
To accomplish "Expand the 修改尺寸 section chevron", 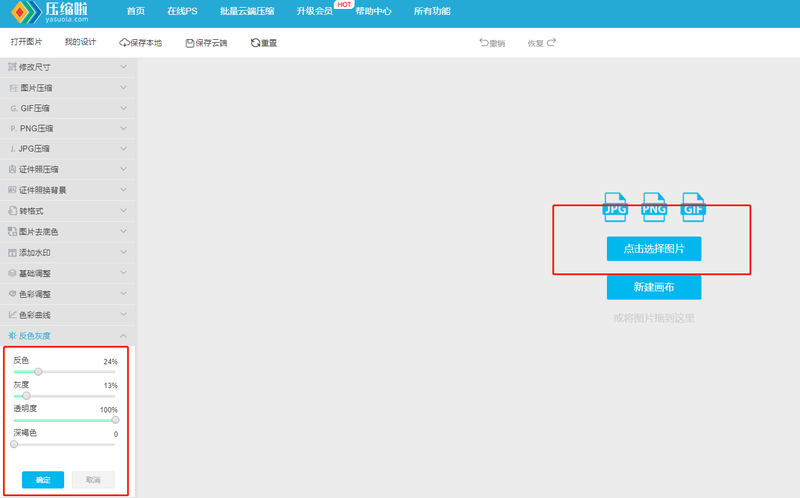I will coord(123,67).
